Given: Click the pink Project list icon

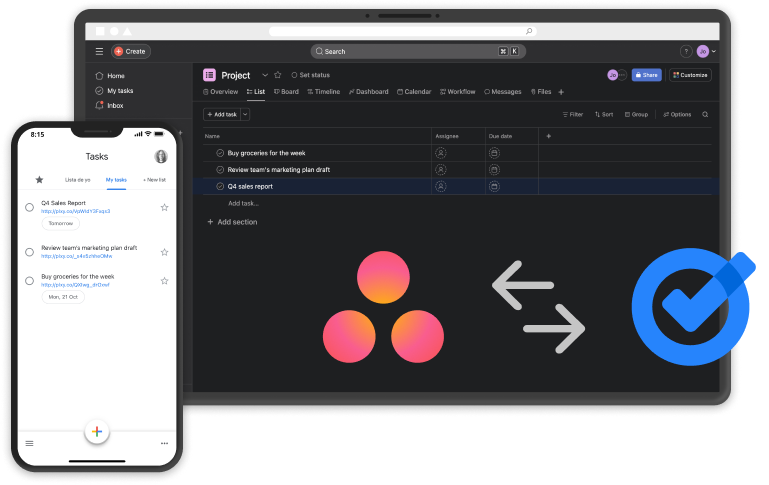Looking at the screenshot, I should click(x=209, y=75).
